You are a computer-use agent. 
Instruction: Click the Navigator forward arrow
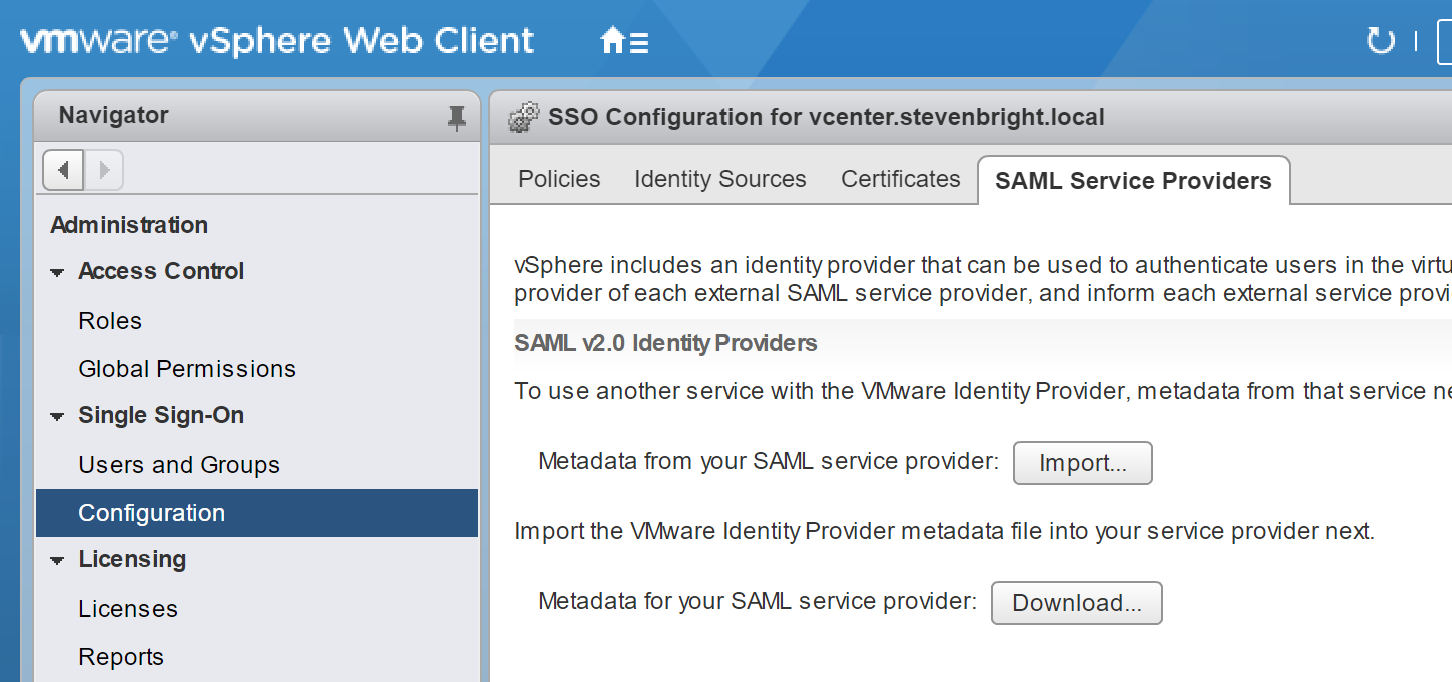pos(103,169)
